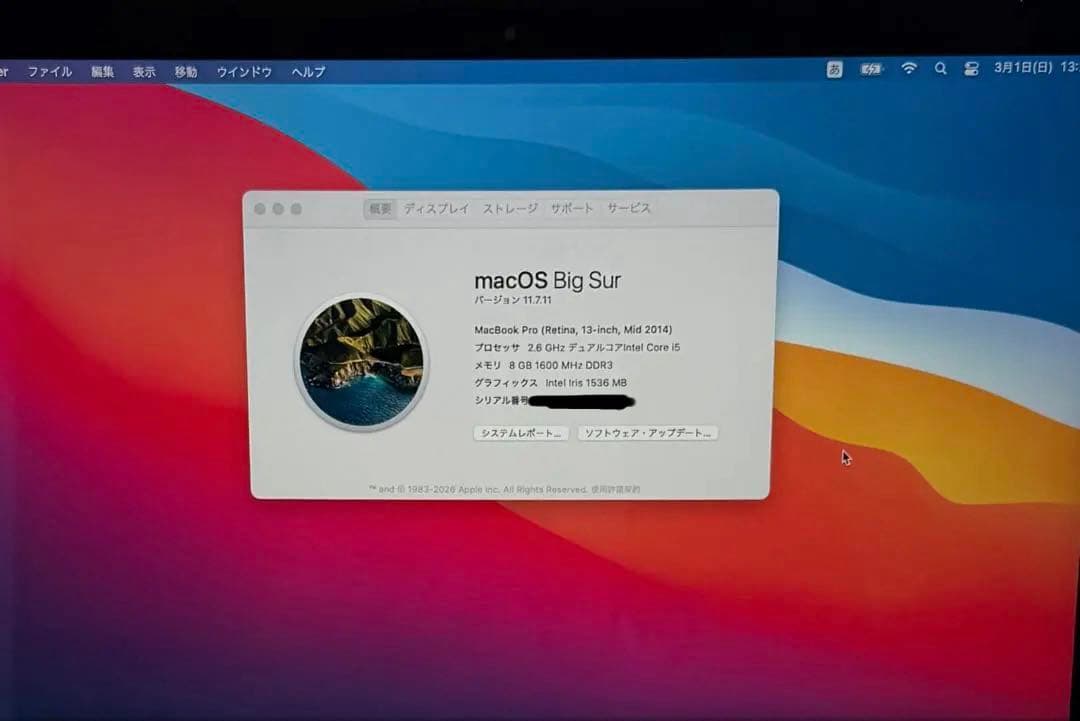
Task: Click the グラフィックス Intel Iris line
Action: click(550, 383)
